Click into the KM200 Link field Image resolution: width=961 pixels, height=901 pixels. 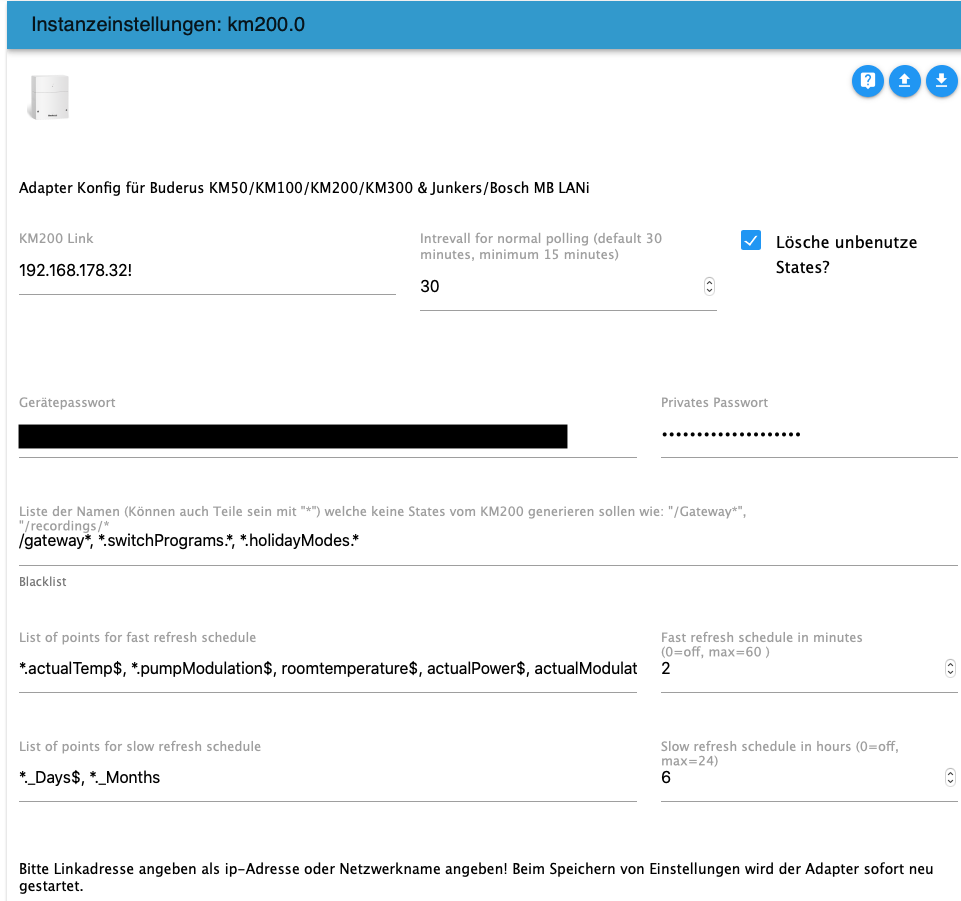pyautogui.click(x=207, y=271)
